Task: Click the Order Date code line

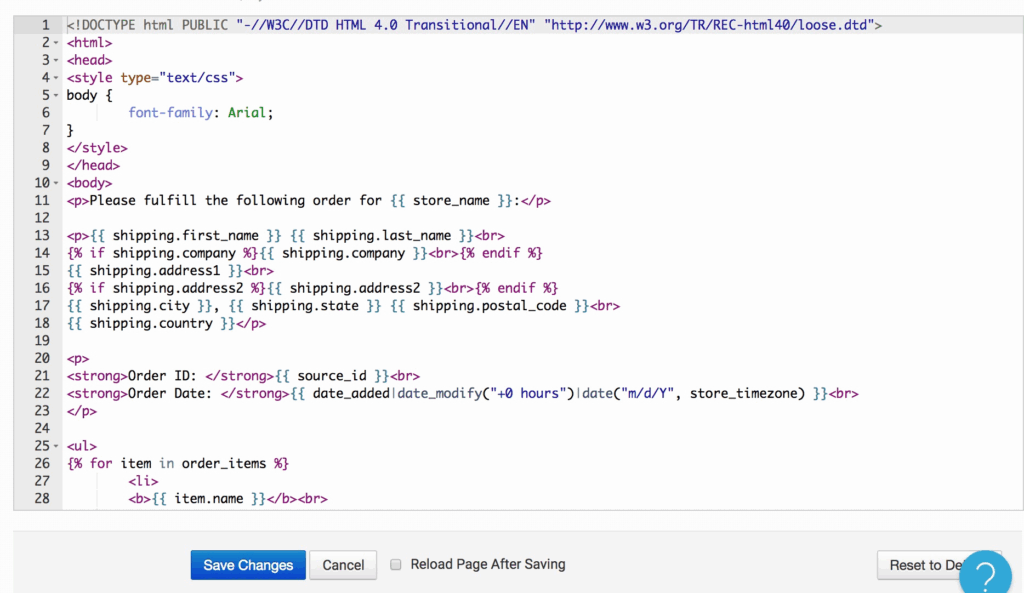Action: (460, 393)
